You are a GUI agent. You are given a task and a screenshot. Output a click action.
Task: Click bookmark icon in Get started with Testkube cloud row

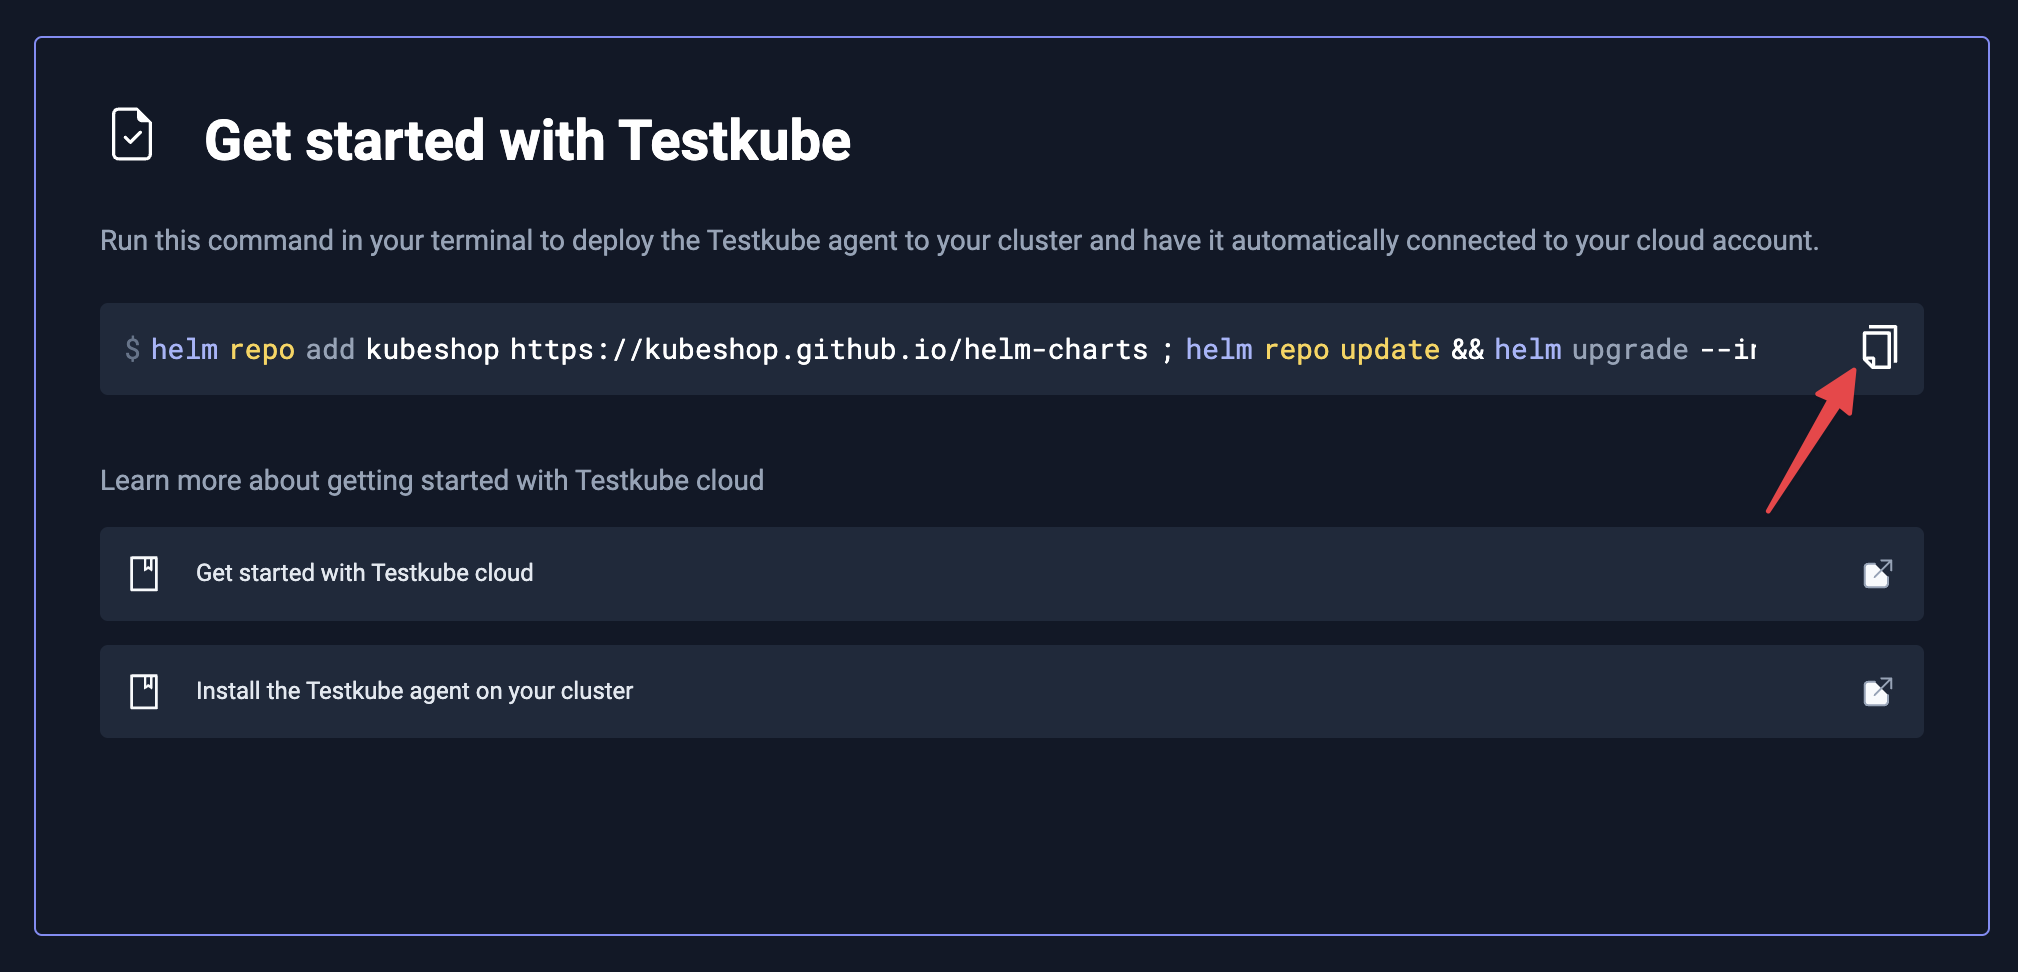(x=144, y=573)
